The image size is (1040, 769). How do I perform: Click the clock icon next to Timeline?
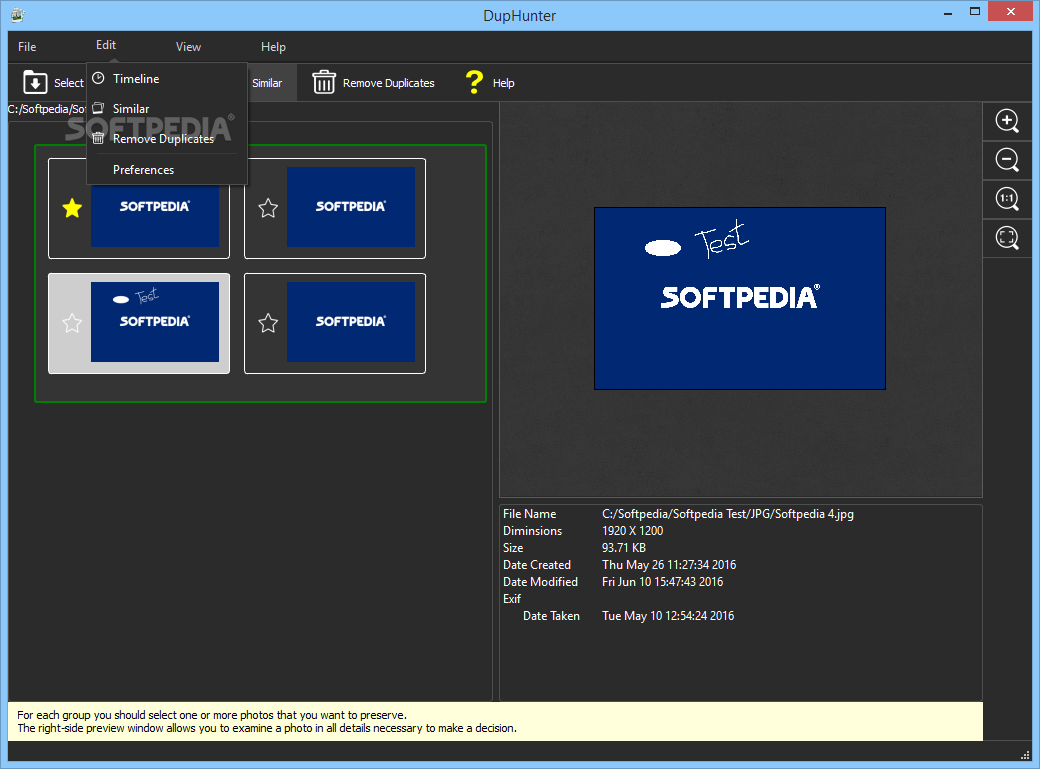[x=98, y=78]
